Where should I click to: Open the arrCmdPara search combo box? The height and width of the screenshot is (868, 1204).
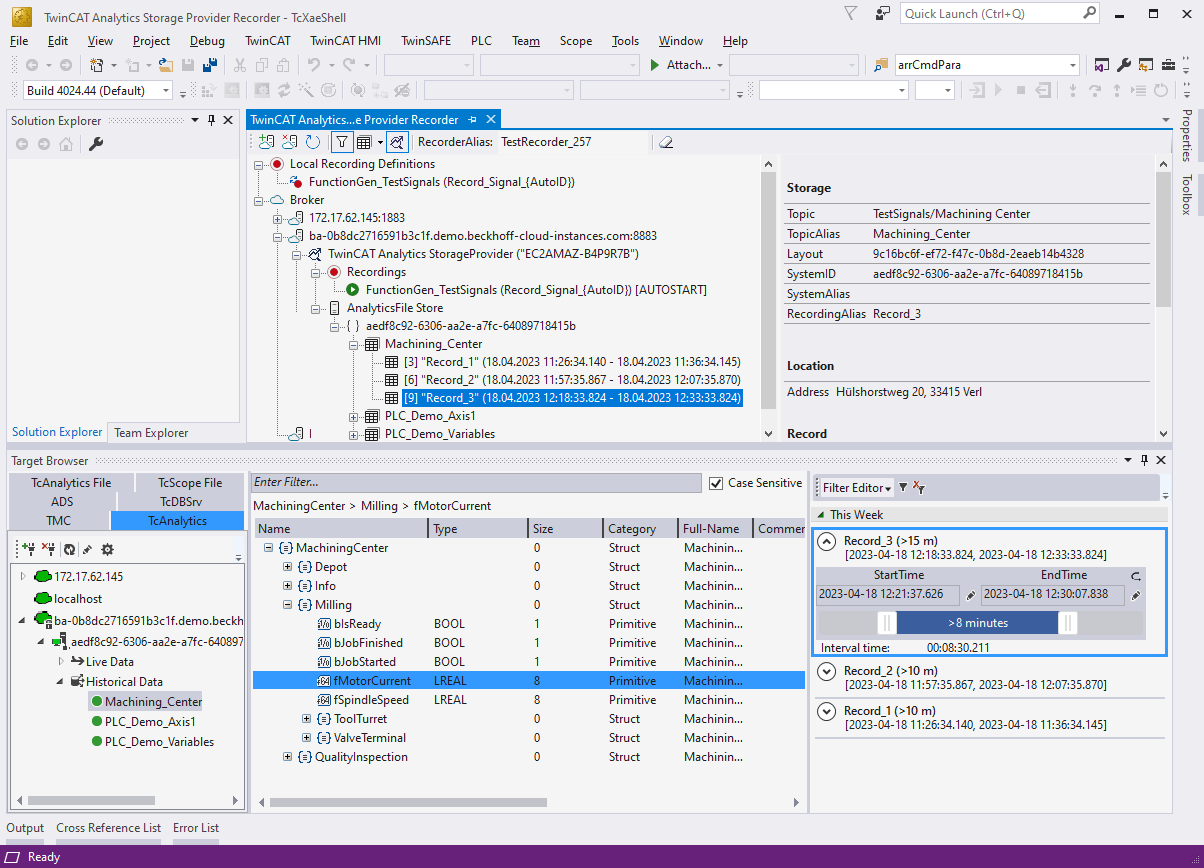pos(1073,65)
